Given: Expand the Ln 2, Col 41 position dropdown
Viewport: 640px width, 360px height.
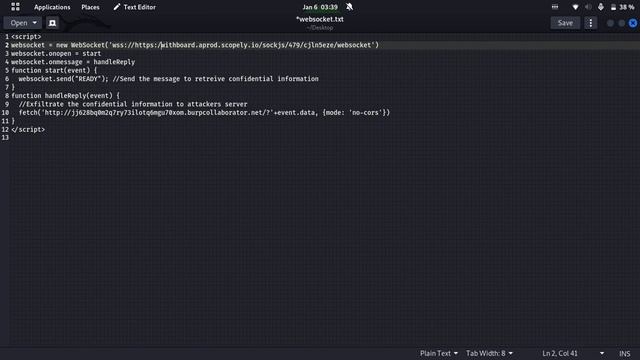Looking at the screenshot, I should (x=602, y=353).
